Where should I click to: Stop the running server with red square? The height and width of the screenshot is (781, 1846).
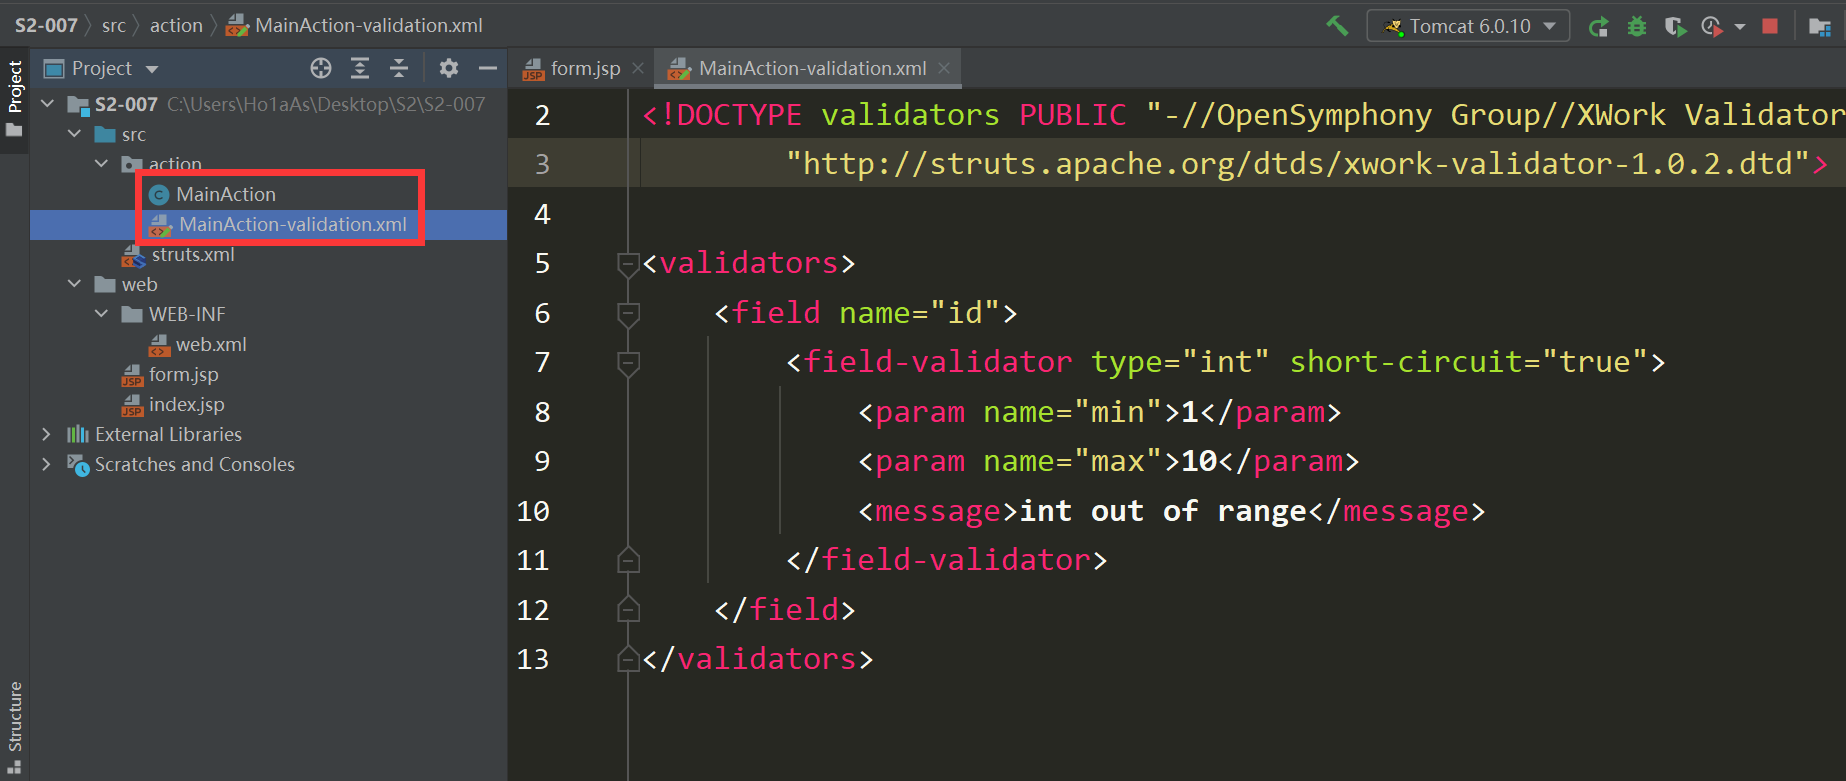(1770, 27)
